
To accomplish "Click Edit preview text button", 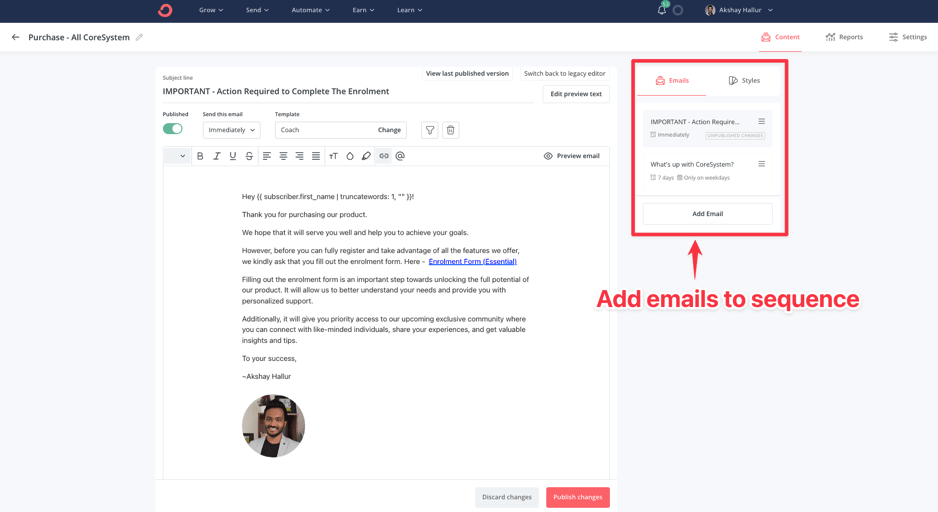I will tap(576, 94).
